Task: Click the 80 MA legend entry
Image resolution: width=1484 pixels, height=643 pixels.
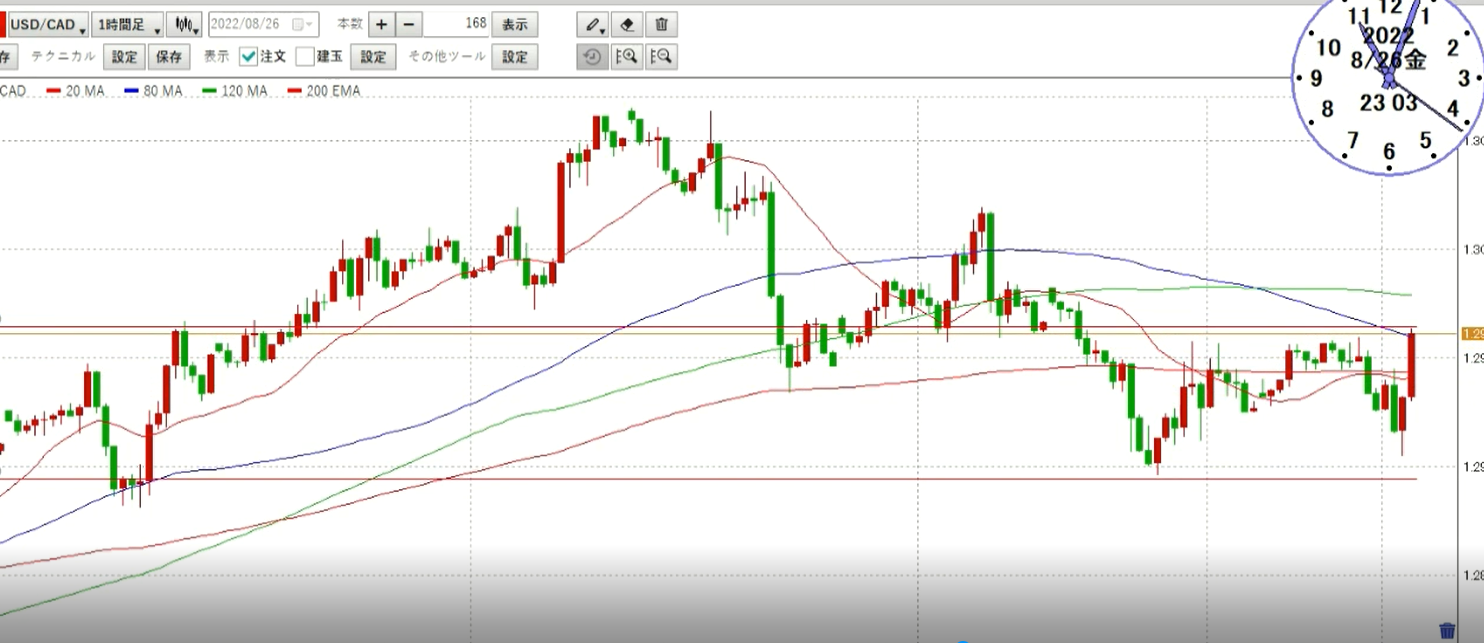Action: [x=154, y=91]
